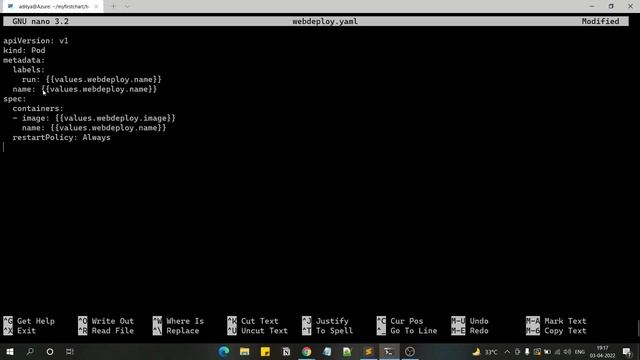Click the '^\ Replace' shortcut hint
640x360 pixels.
coord(176,331)
